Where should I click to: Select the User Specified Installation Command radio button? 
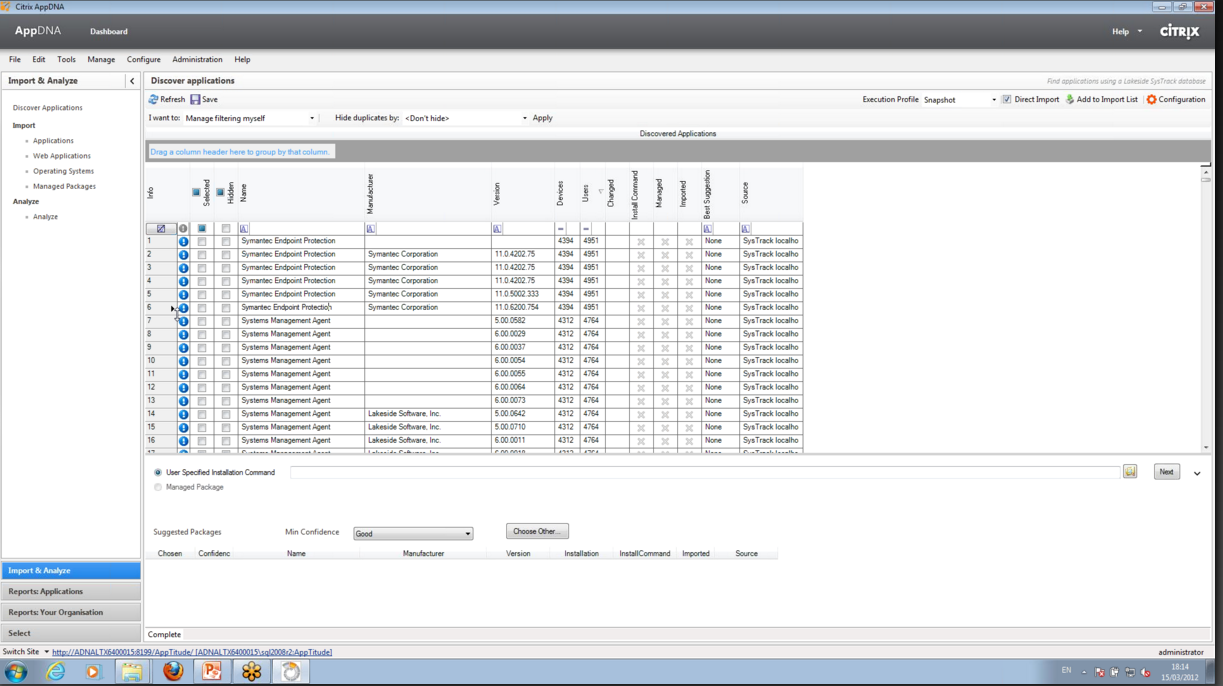pyautogui.click(x=157, y=474)
